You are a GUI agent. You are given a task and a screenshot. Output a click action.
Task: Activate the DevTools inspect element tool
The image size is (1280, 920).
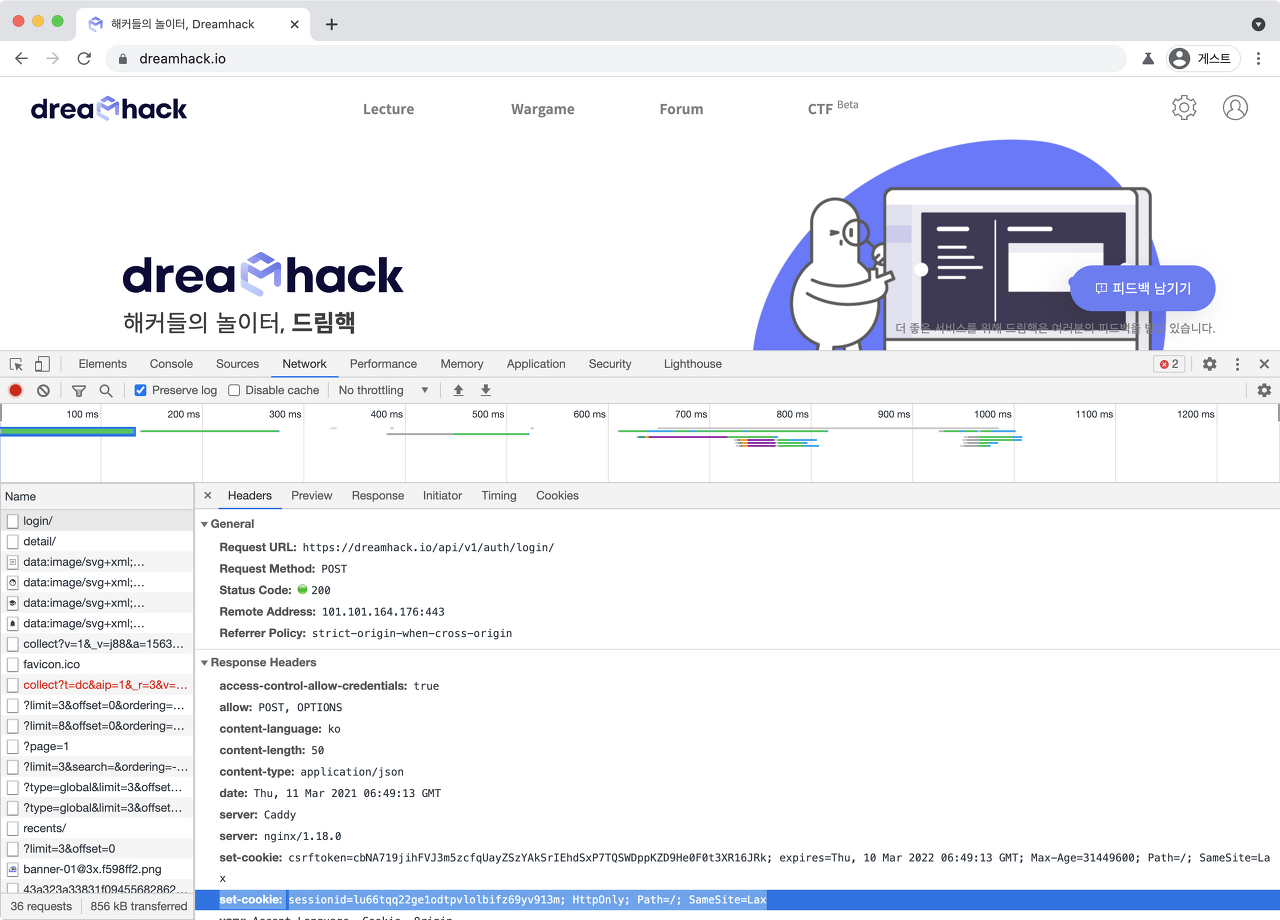click(16, 364)
